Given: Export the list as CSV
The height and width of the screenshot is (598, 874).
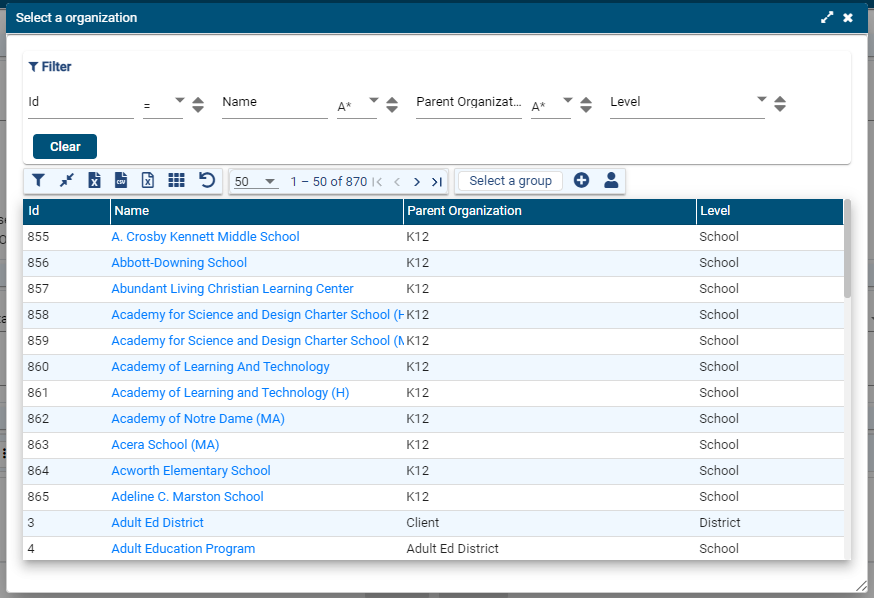Looking at the screenshot, I should [x=120, y=181].
